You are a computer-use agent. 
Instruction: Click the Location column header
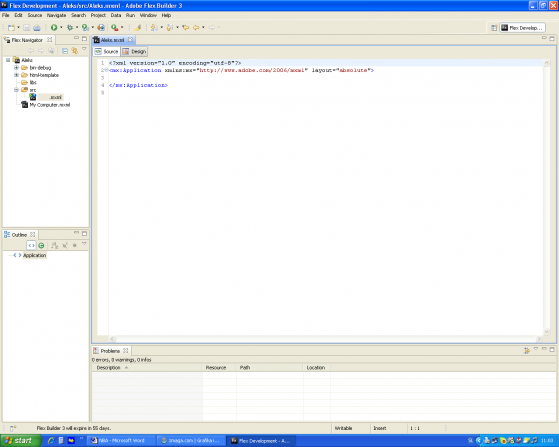[x=317, y=368]
